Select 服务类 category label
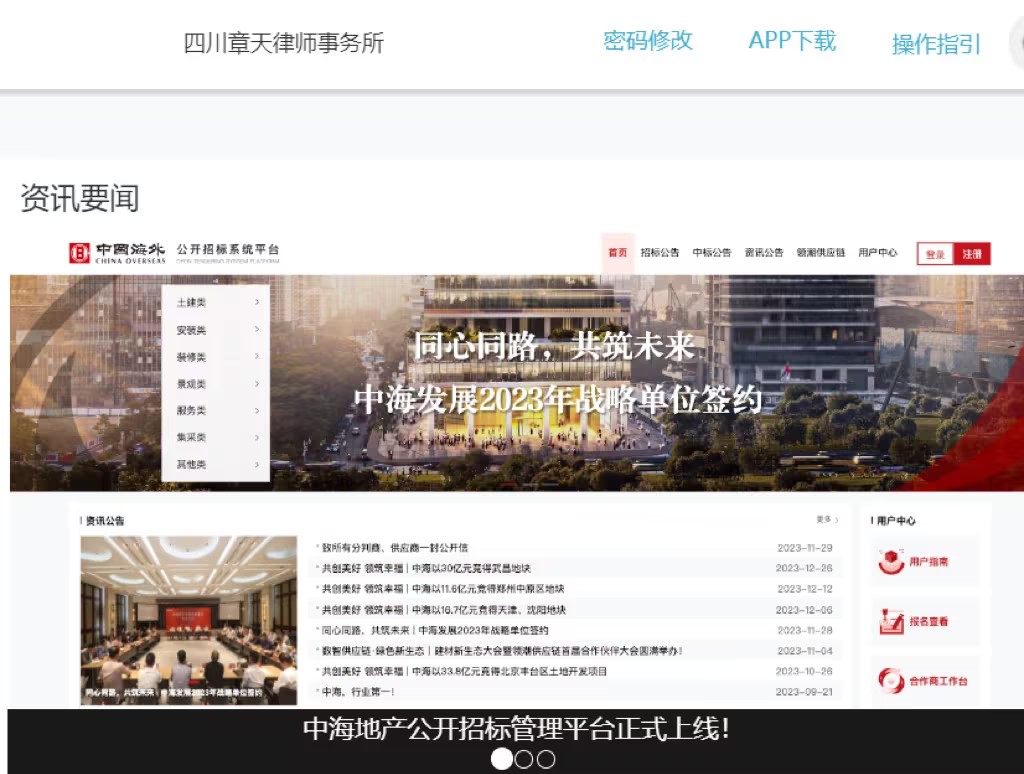The height and width of the screenshot is (774, 1024). [x=191, y=411]
